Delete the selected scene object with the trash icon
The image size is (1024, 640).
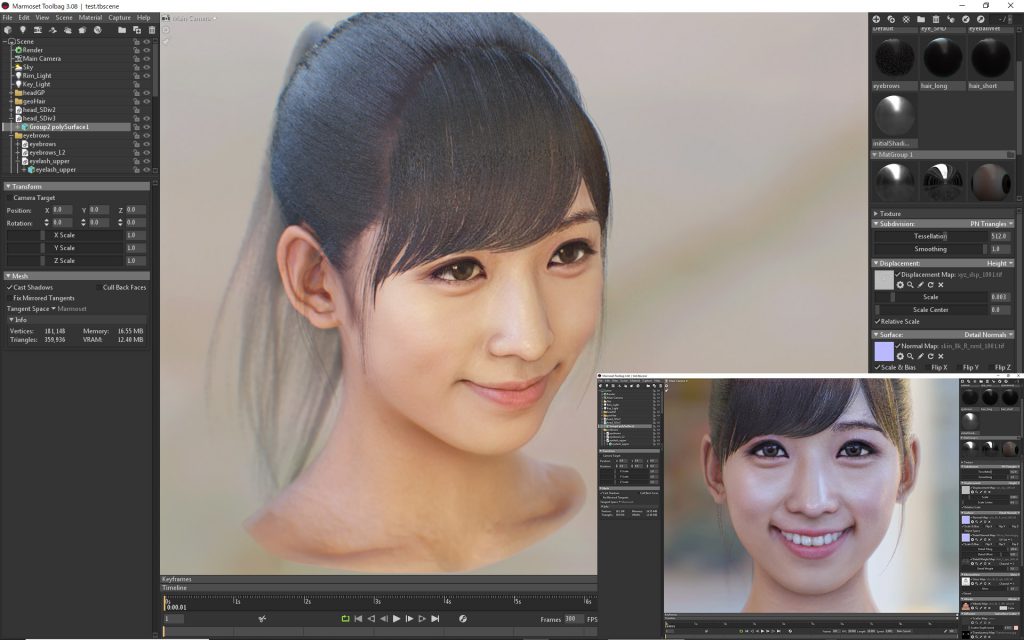coord(152,30)
